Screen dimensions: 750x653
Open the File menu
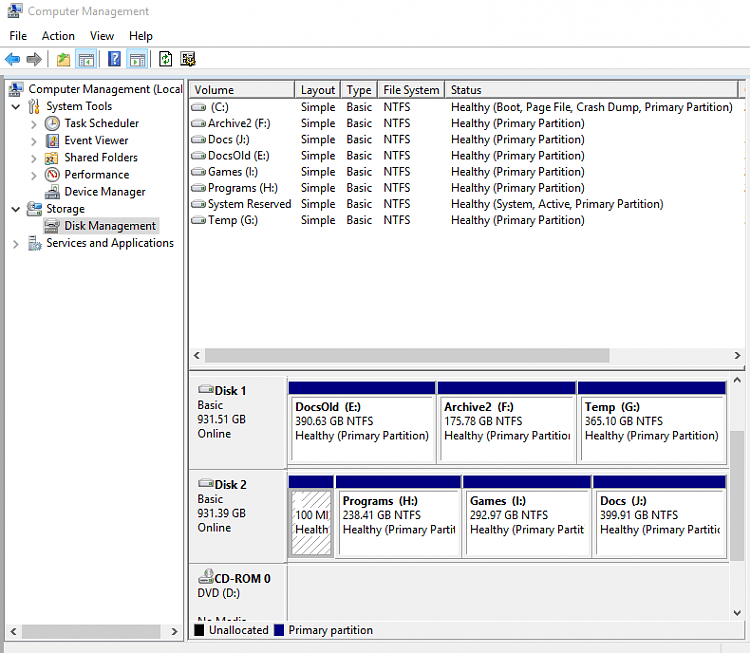(x=18, y=36)
